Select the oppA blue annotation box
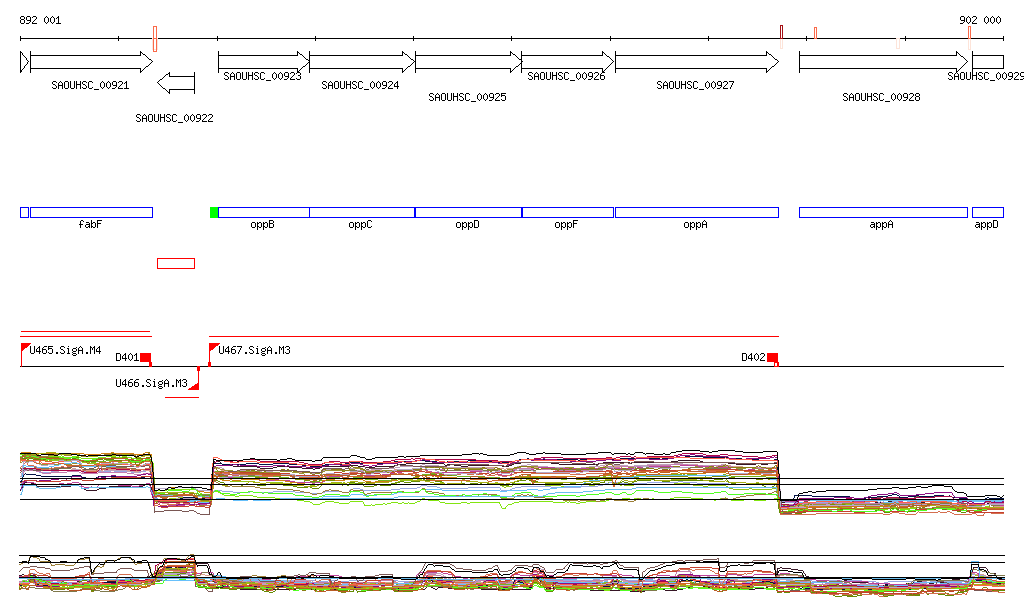 696,212
